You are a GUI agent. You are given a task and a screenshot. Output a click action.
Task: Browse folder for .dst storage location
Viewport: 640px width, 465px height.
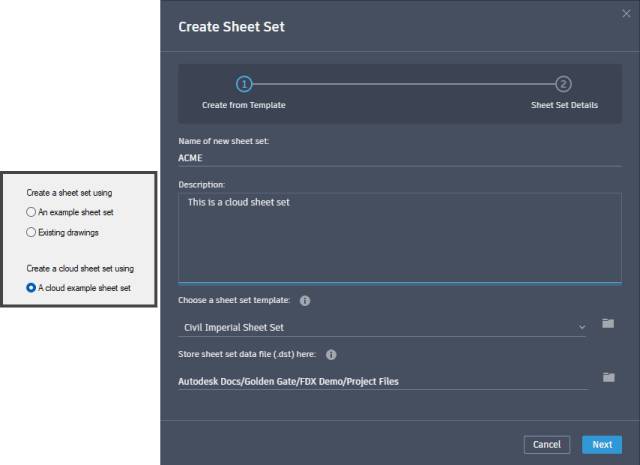(x=609, y=377)
